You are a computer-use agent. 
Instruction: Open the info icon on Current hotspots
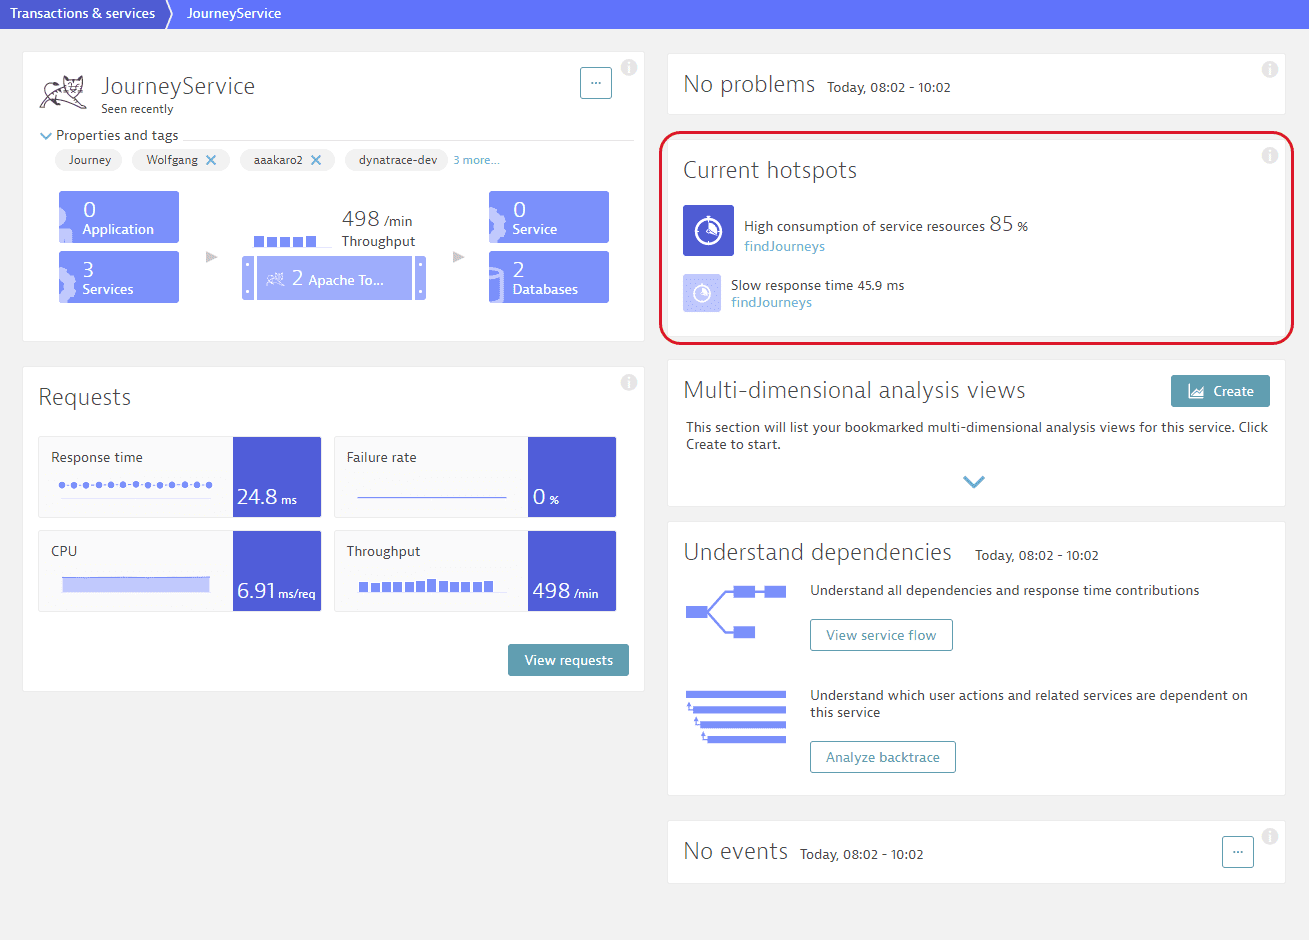tap(1269, 155)
